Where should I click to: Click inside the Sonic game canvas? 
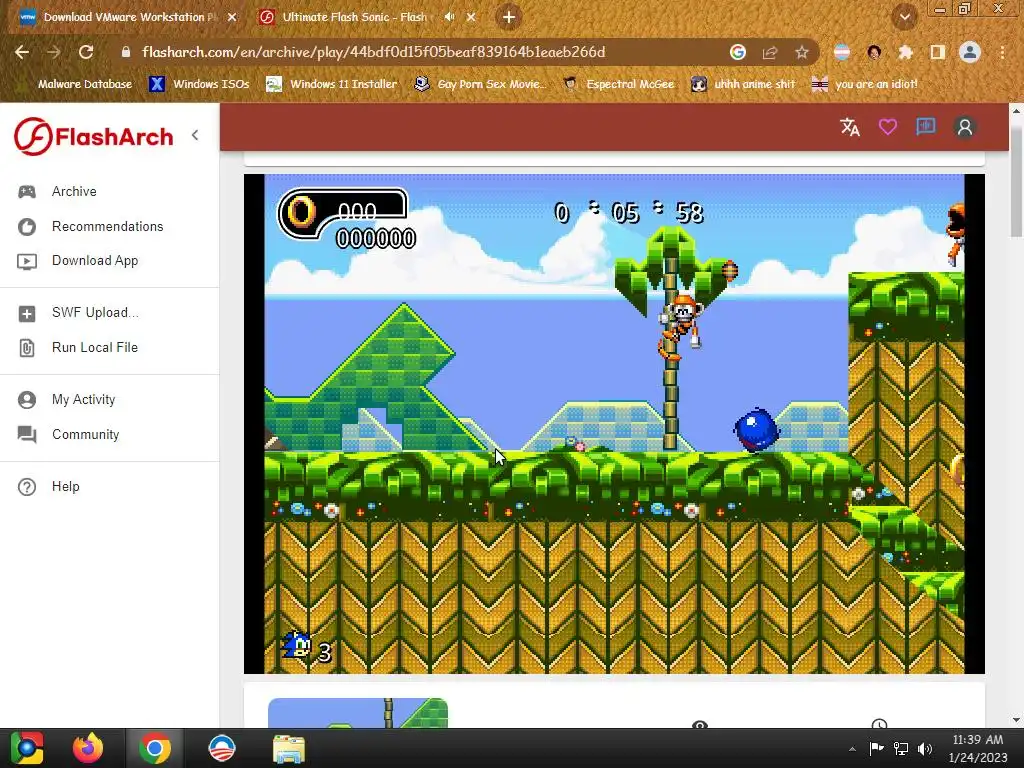point(614,423)
